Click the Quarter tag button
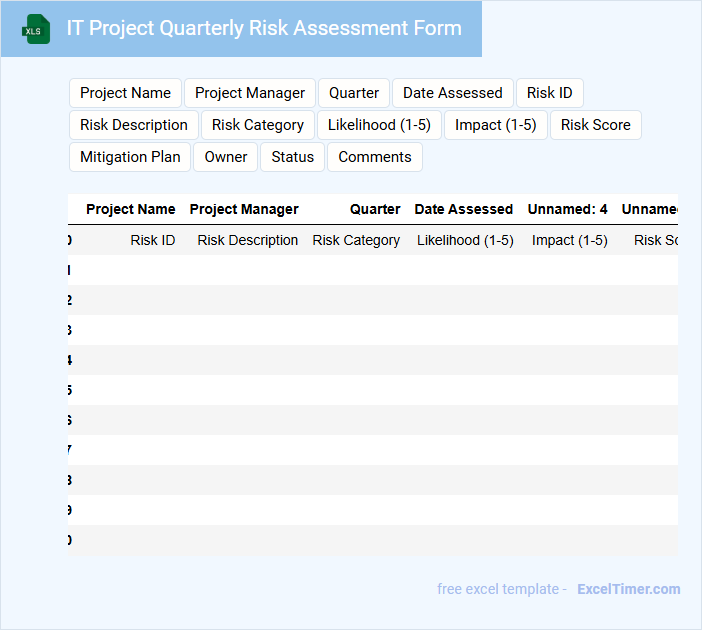The image size is (702, 630). [x=354, y=93]
